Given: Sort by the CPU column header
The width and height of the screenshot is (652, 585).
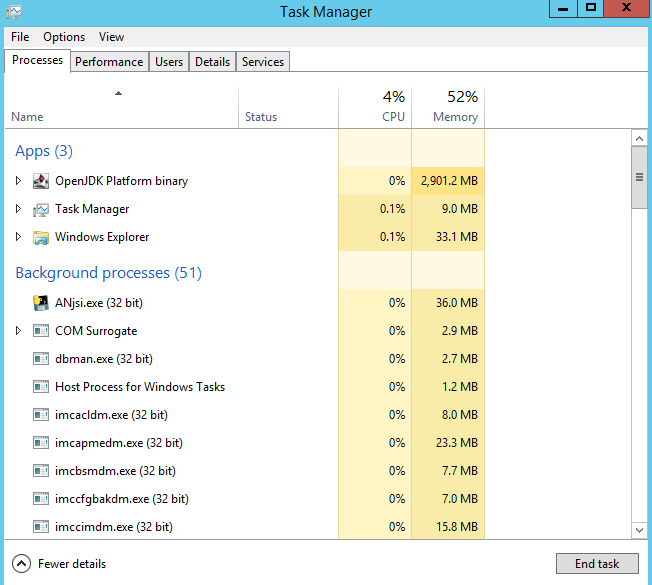Looking at the screenshot, I should pos(375,108).
